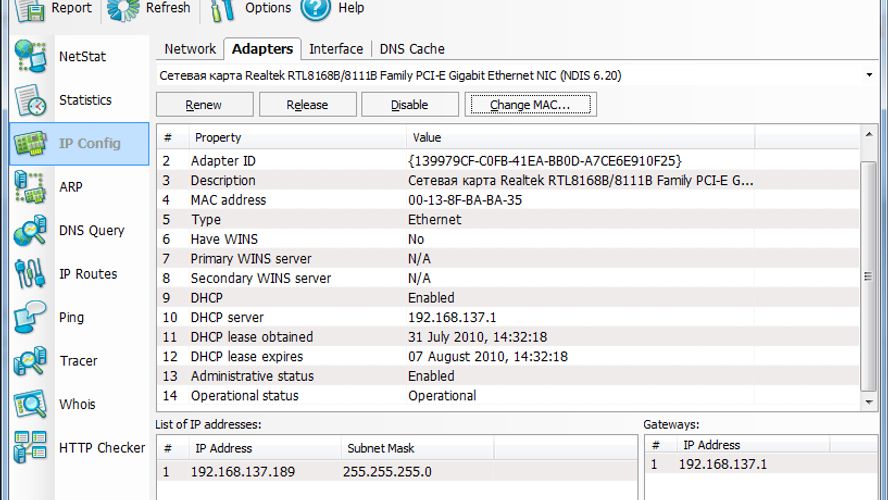Click the NetStat label in sidebar
888x500 pixels.
click(x=82, y=57)
